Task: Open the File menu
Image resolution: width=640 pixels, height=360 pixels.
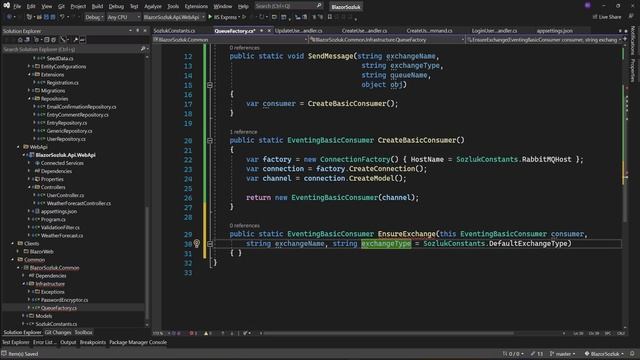Action: [17, 6]
